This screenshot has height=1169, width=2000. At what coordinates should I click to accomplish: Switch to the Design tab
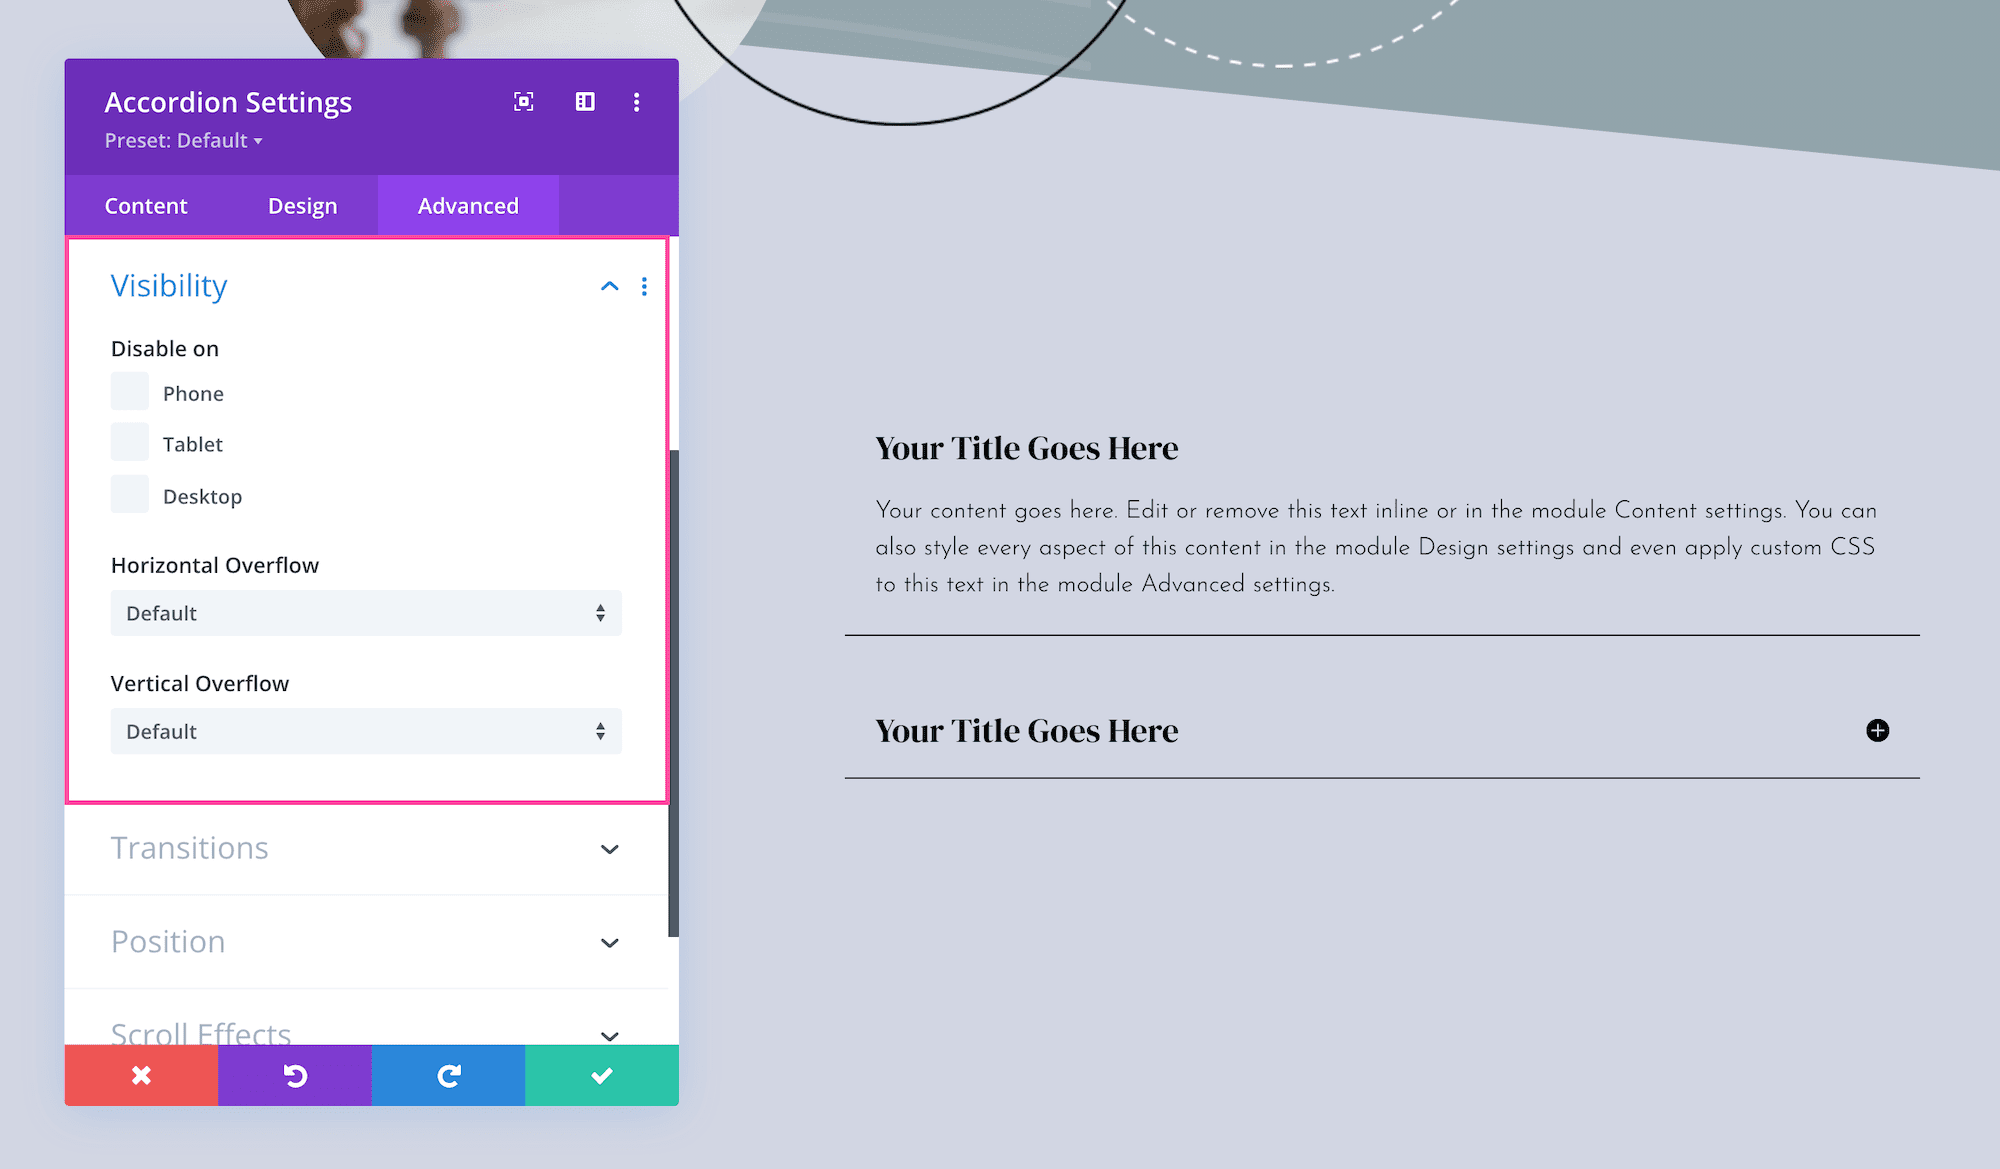tap(302, 206)
